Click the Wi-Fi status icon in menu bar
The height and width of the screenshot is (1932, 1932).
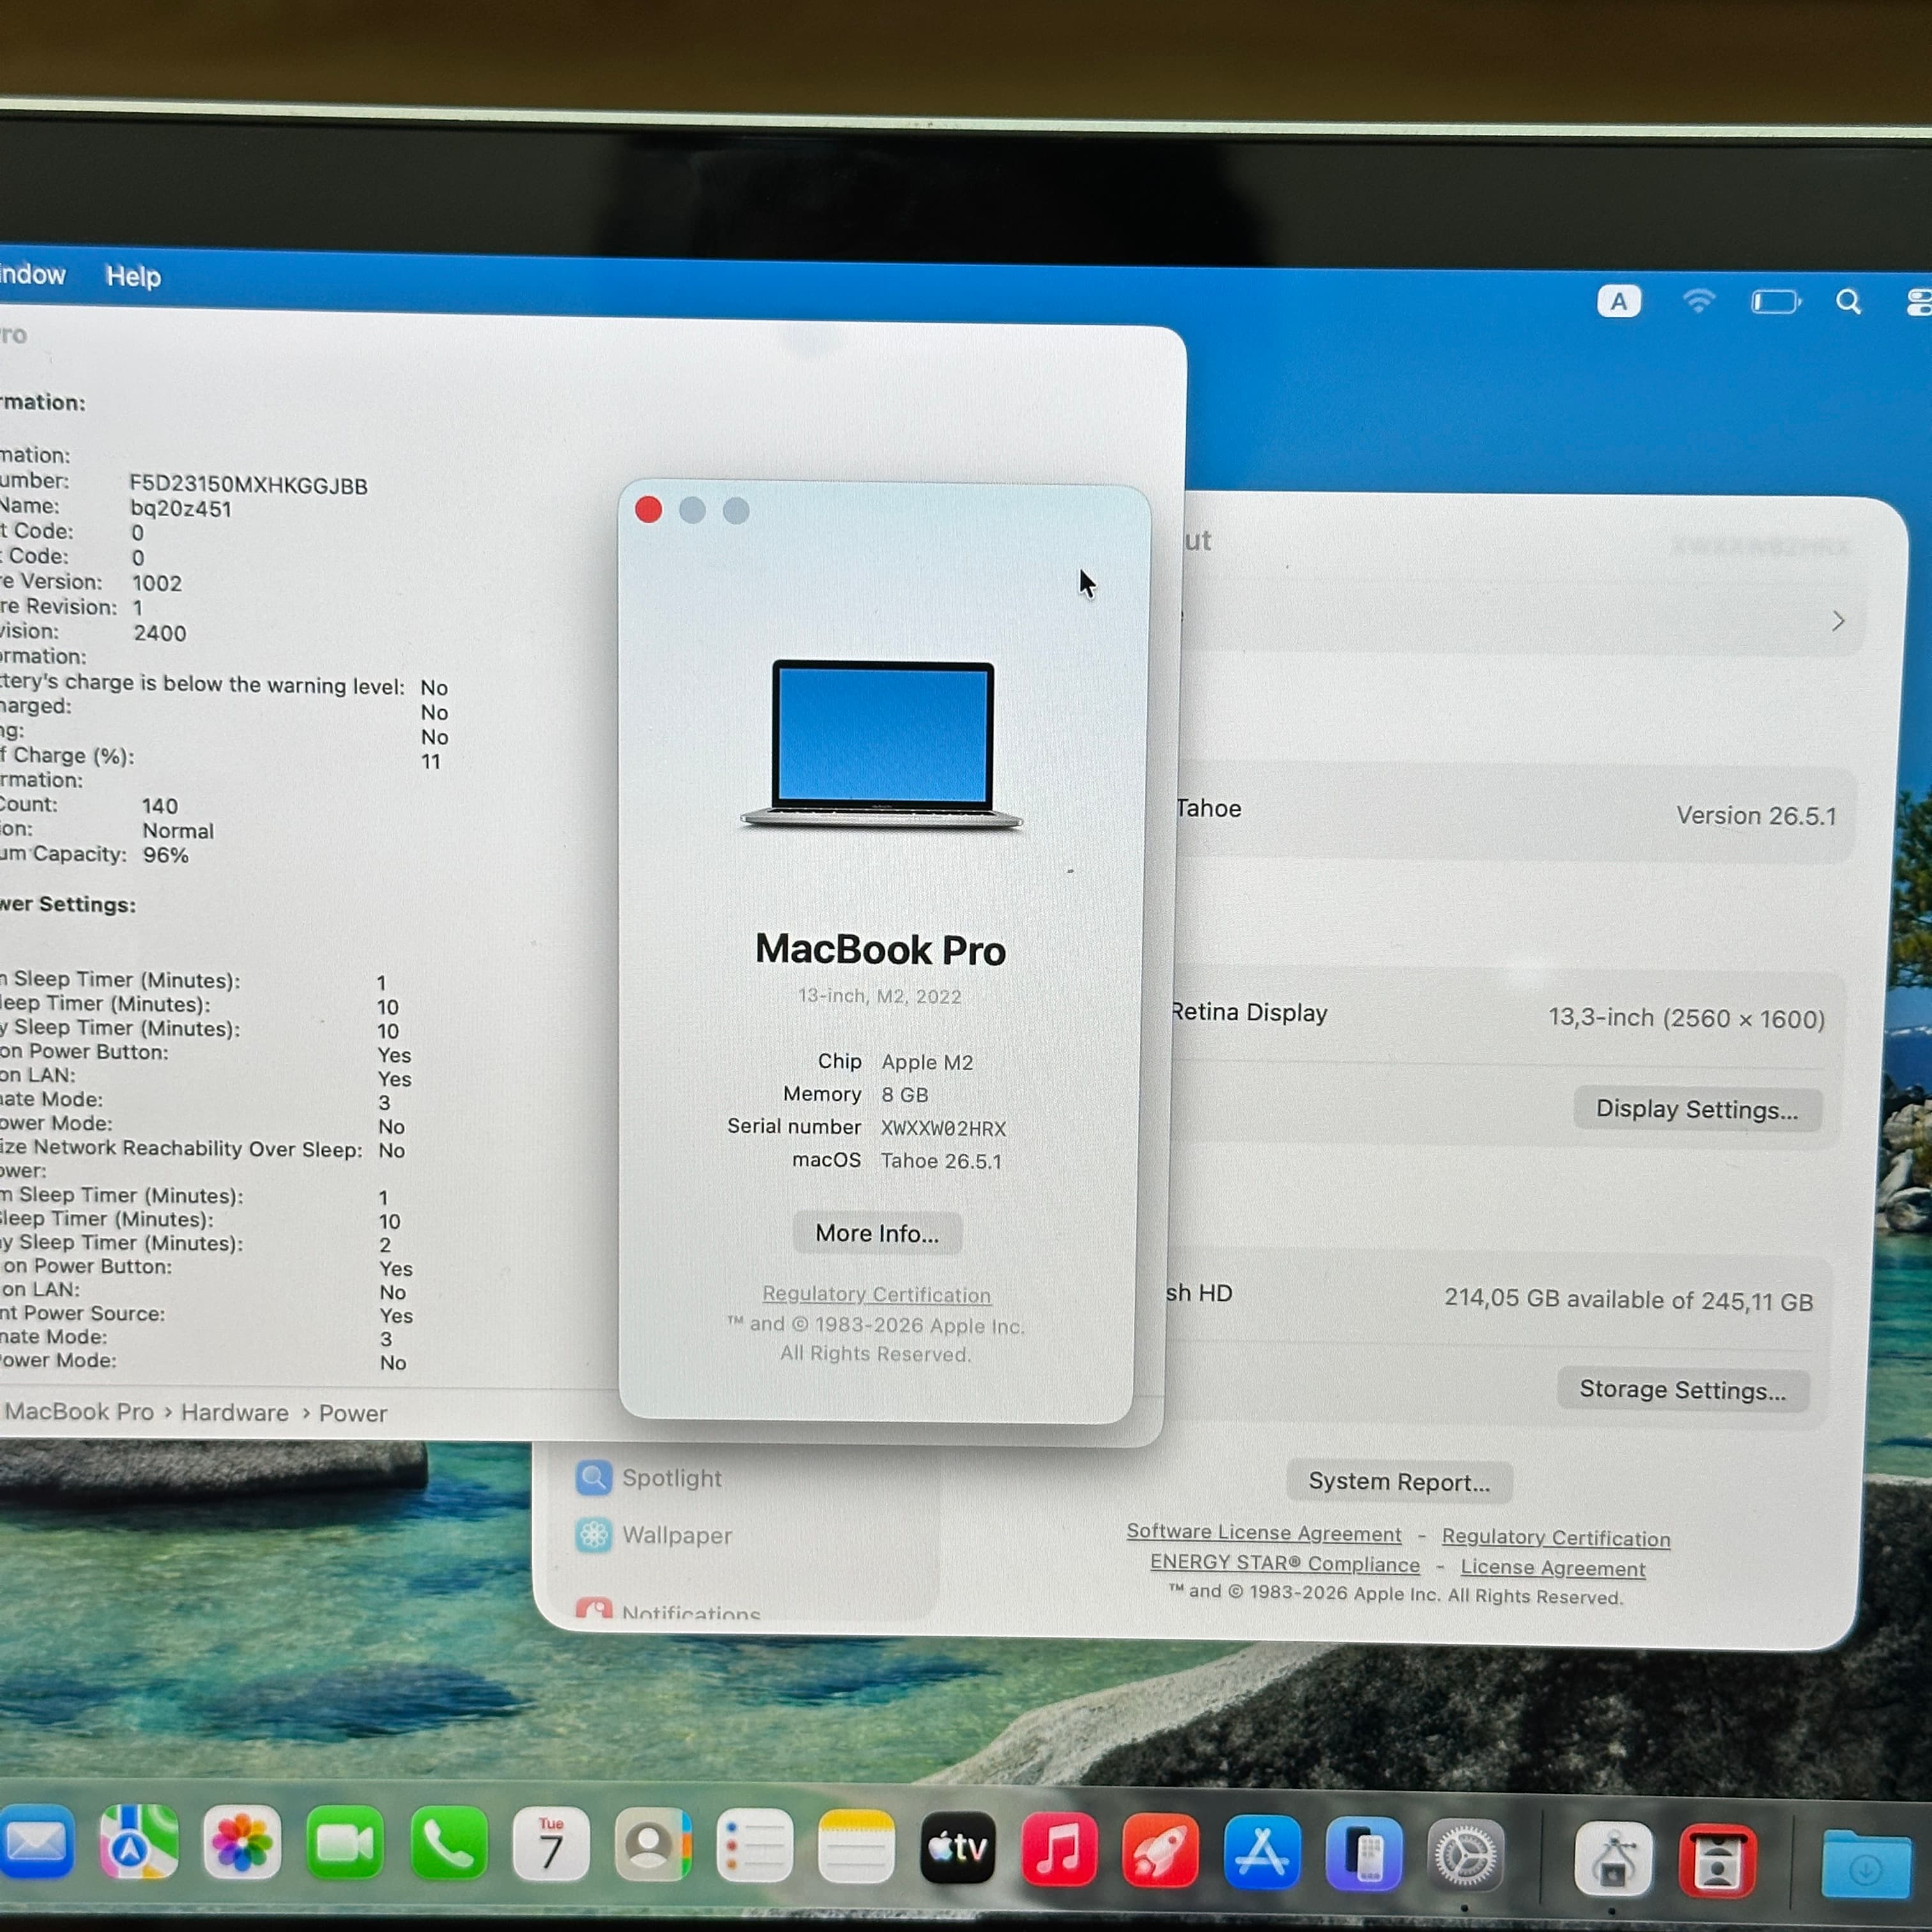coord(1699,300)
